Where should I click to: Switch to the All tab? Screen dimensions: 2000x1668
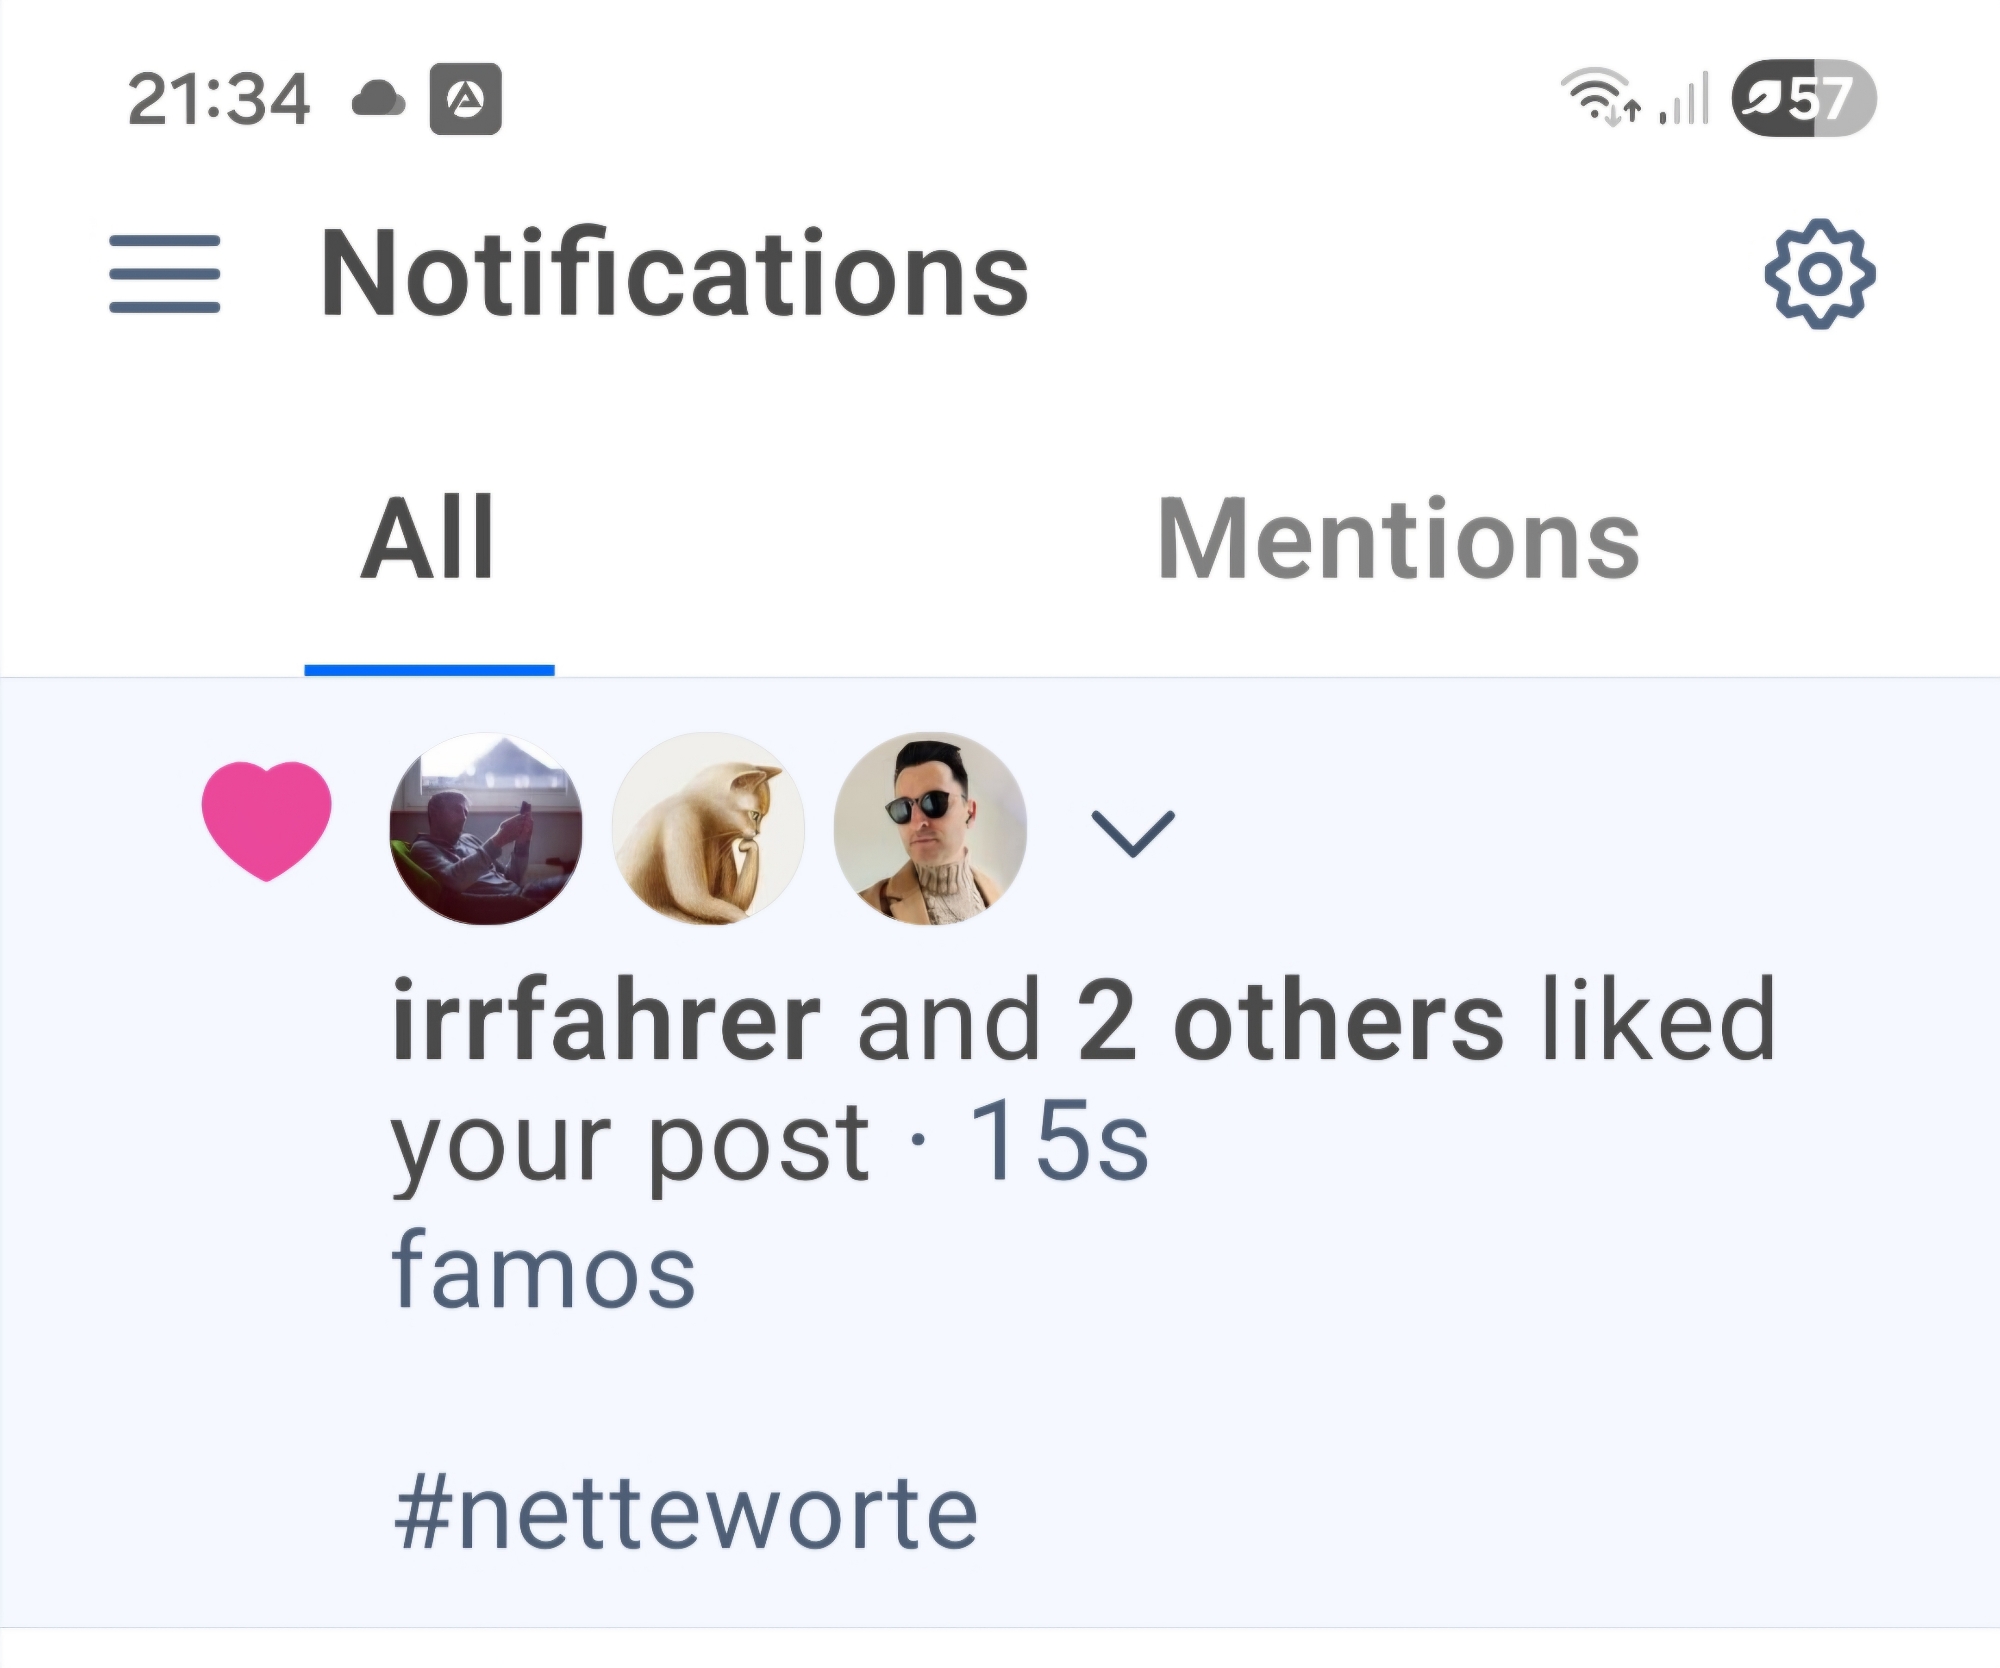click(428, 540)
